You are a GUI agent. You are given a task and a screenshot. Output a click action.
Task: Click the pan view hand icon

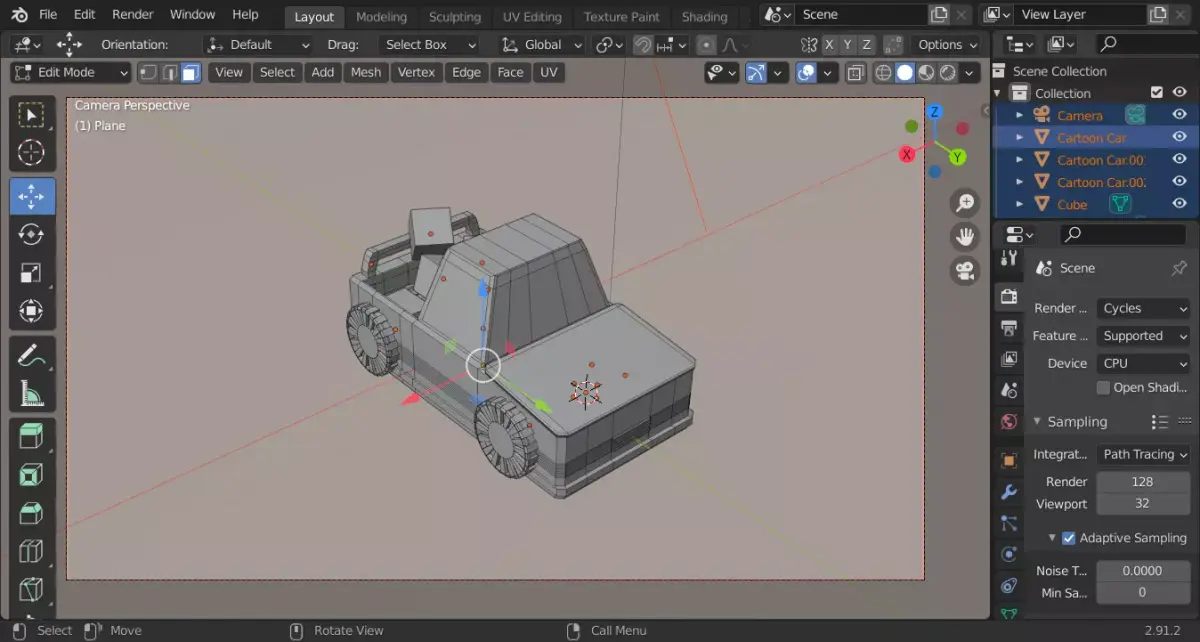click(965, 237)
